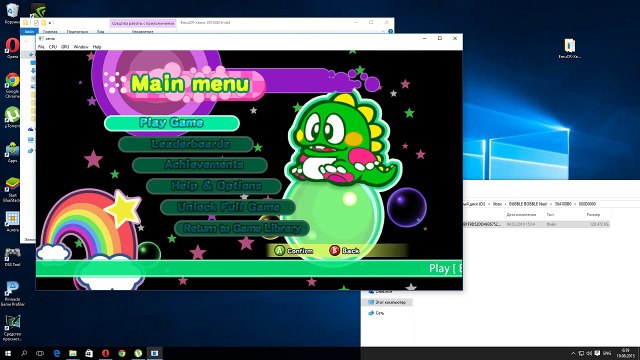
Task: Open the Action Center notifications icon
Action: pyautogui.click(x=597, y=353)
